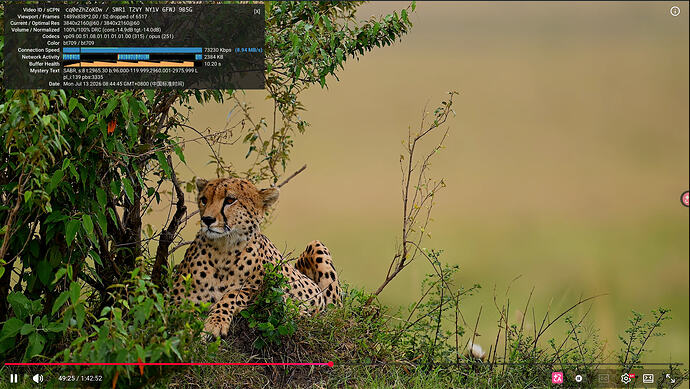690x389 pixels.
Task: Click the Viewport / Frames value
Action: pos(105,17)
